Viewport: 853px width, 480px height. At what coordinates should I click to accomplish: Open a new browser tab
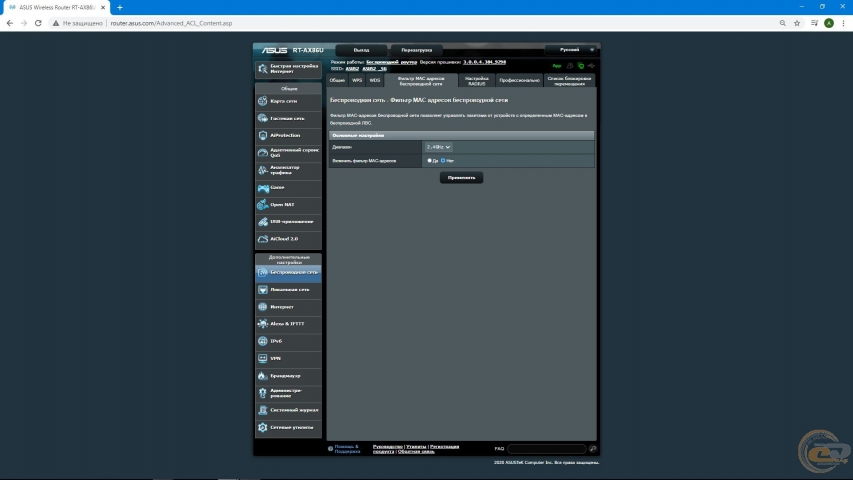point(120,8)
